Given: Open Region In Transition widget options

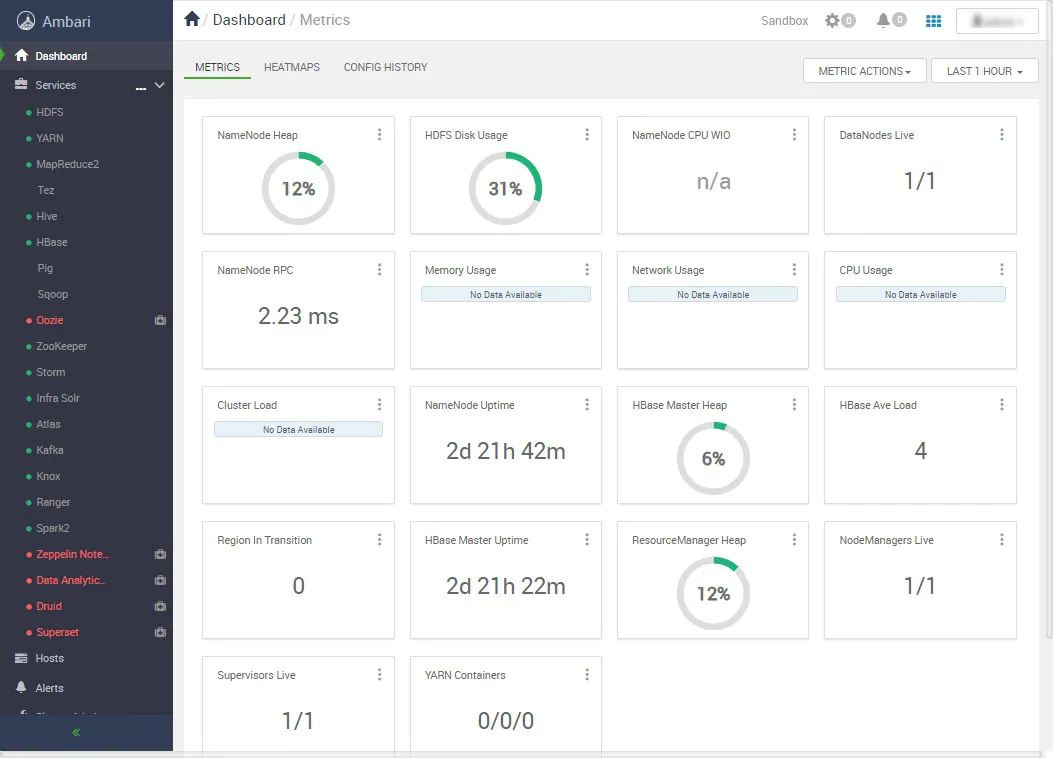Looking at the screenshot, I should 379,539.
